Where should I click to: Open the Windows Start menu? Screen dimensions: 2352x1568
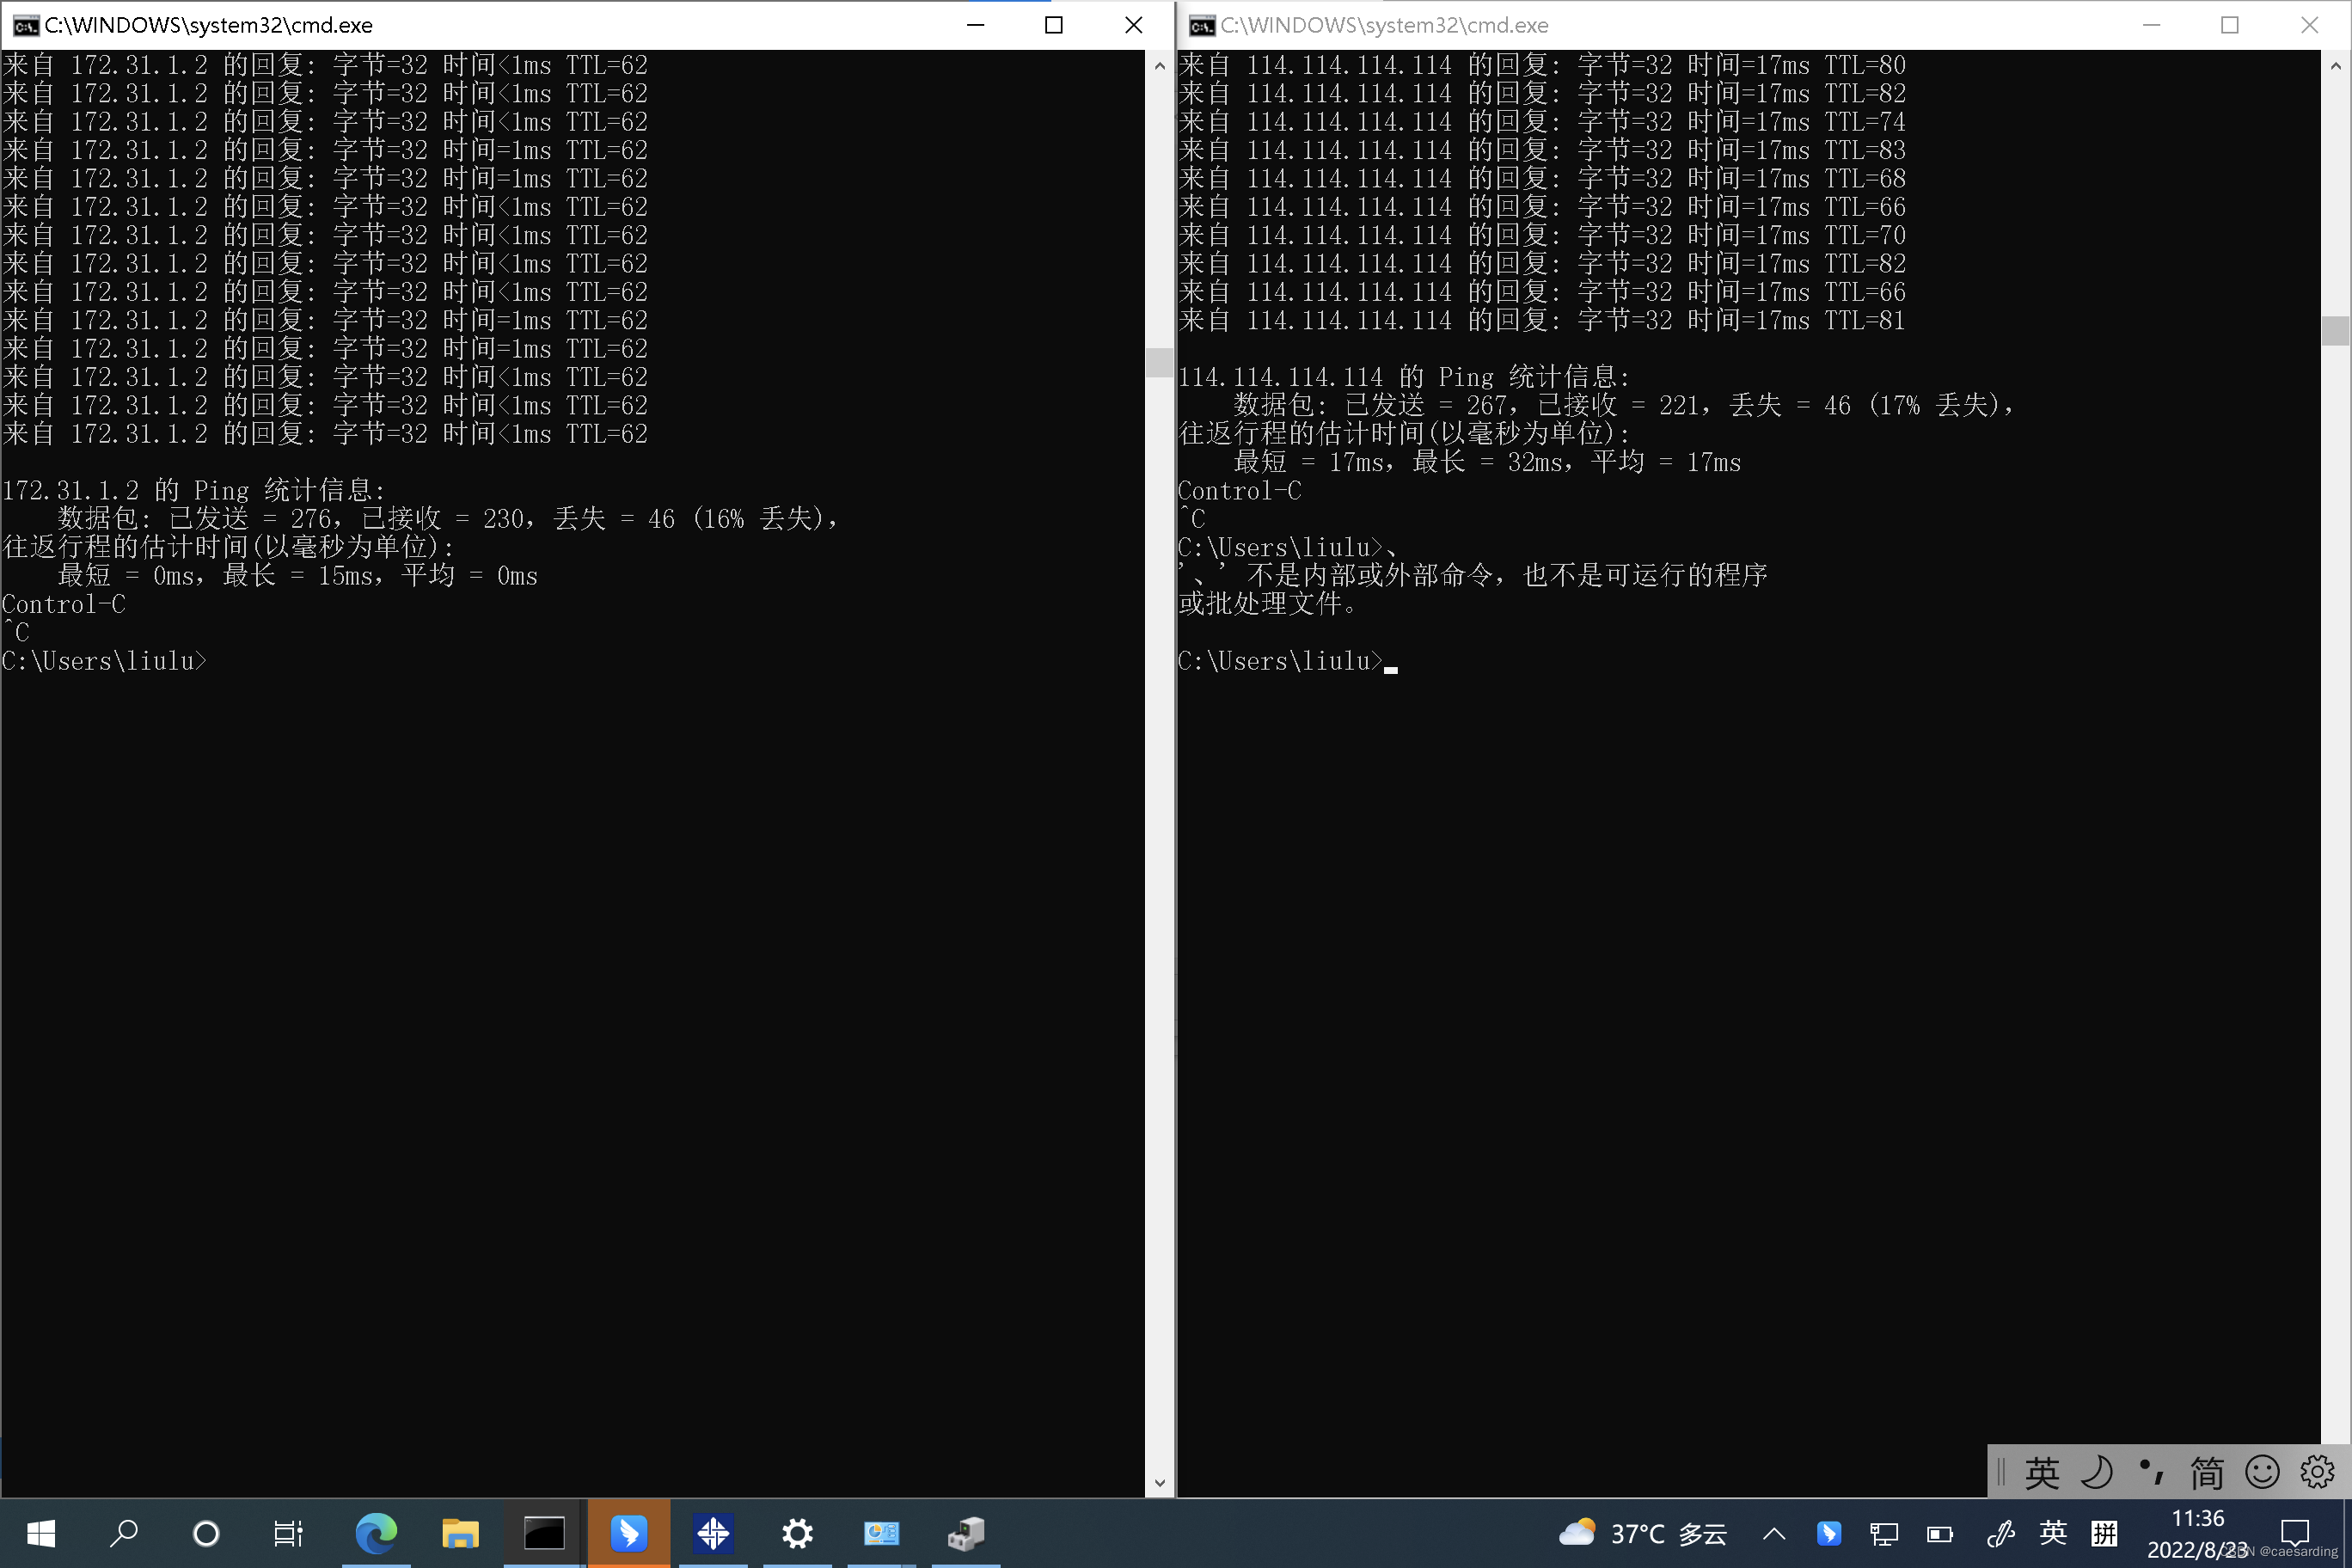pyautogui.click(x=41, y=1533)
